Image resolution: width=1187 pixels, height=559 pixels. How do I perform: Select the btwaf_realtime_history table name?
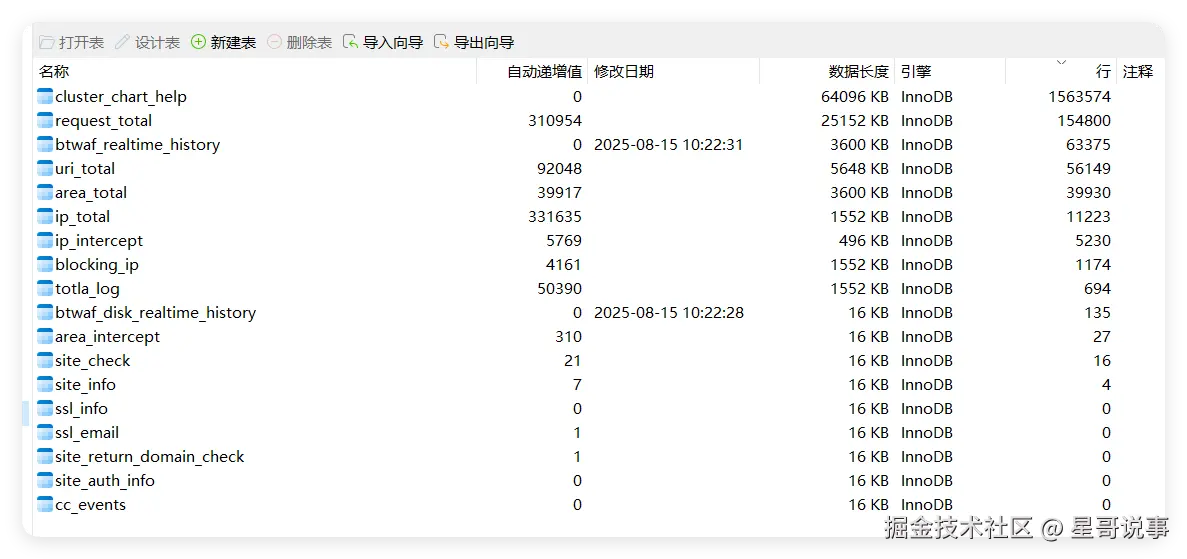coord(138,145)
